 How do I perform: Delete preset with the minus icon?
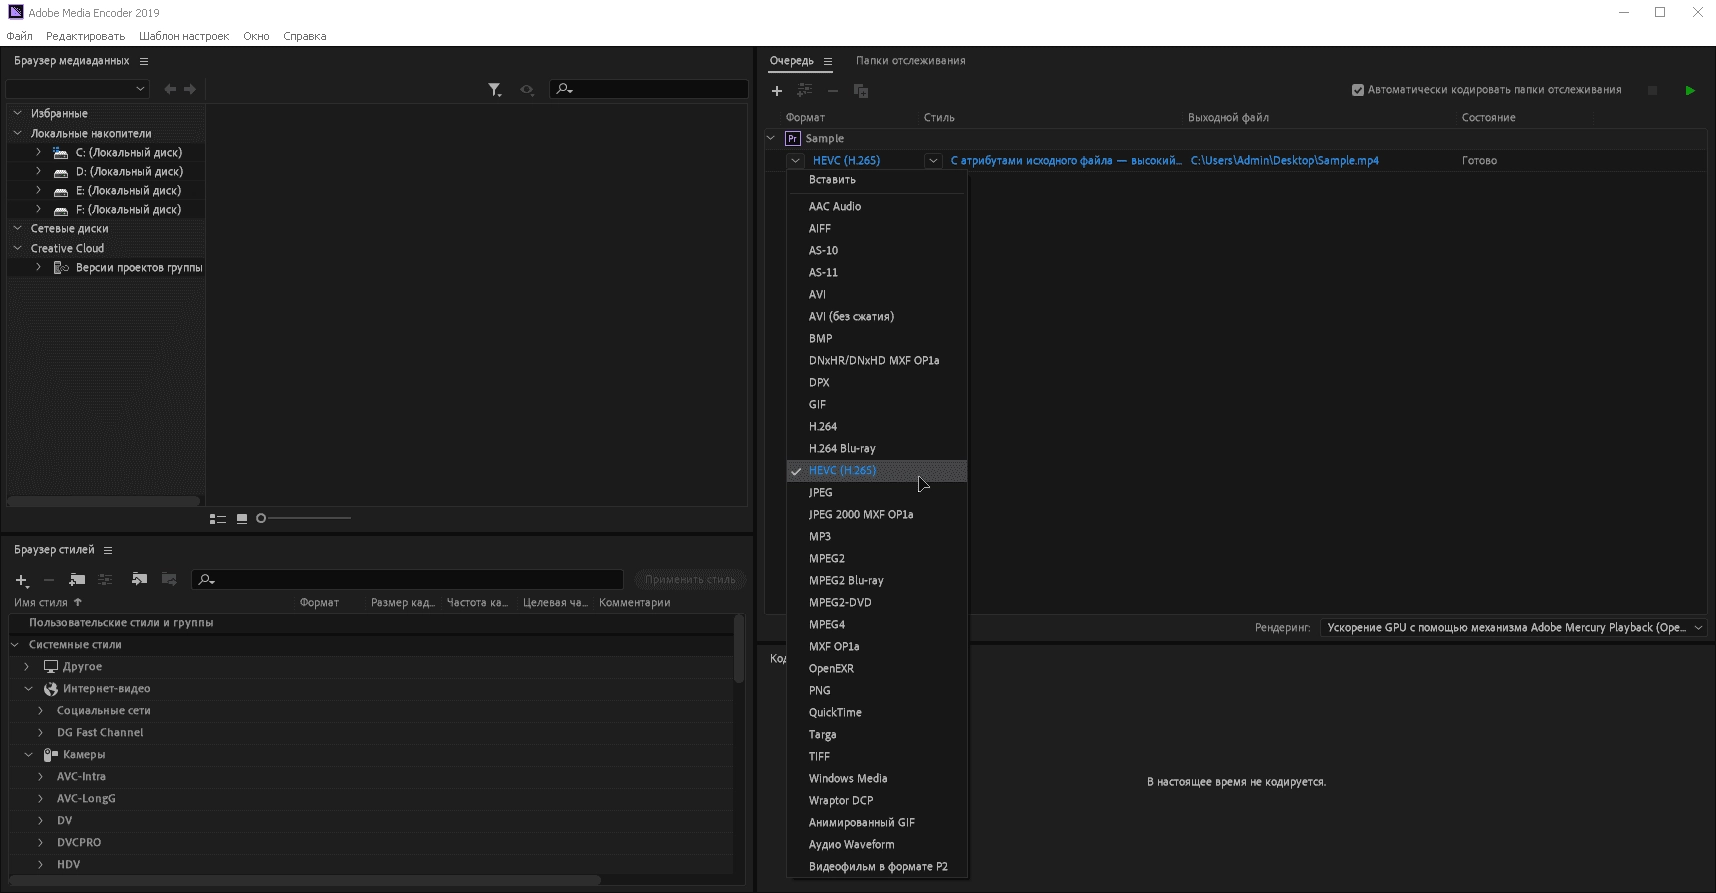[49, 580]
